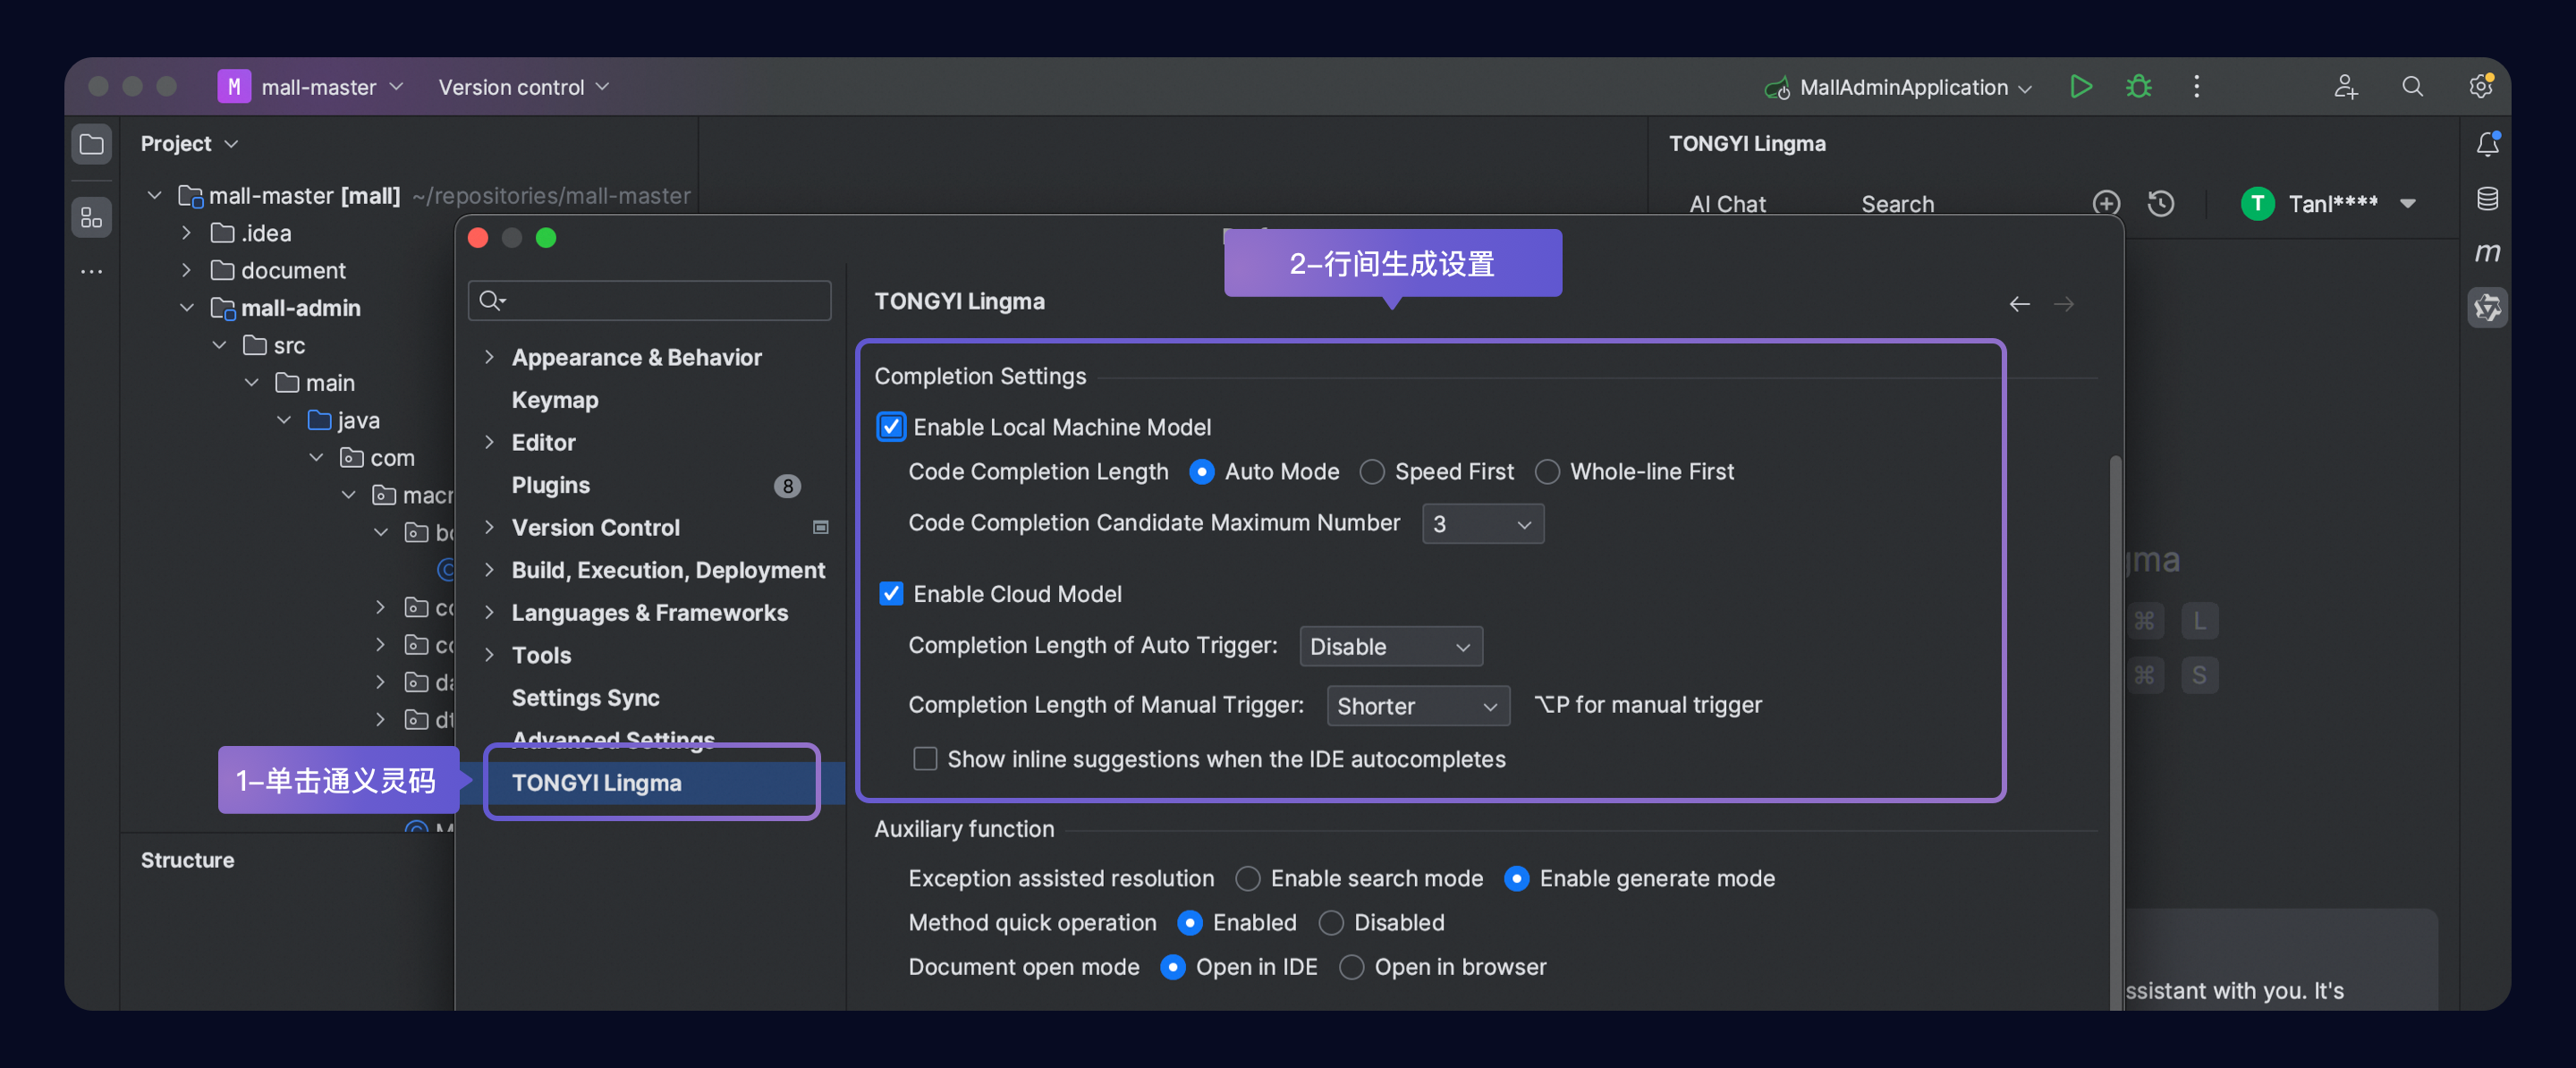Open the add collaborator user icon
This screenshot has width=2576, height=1068.
tap(2345, 87)
